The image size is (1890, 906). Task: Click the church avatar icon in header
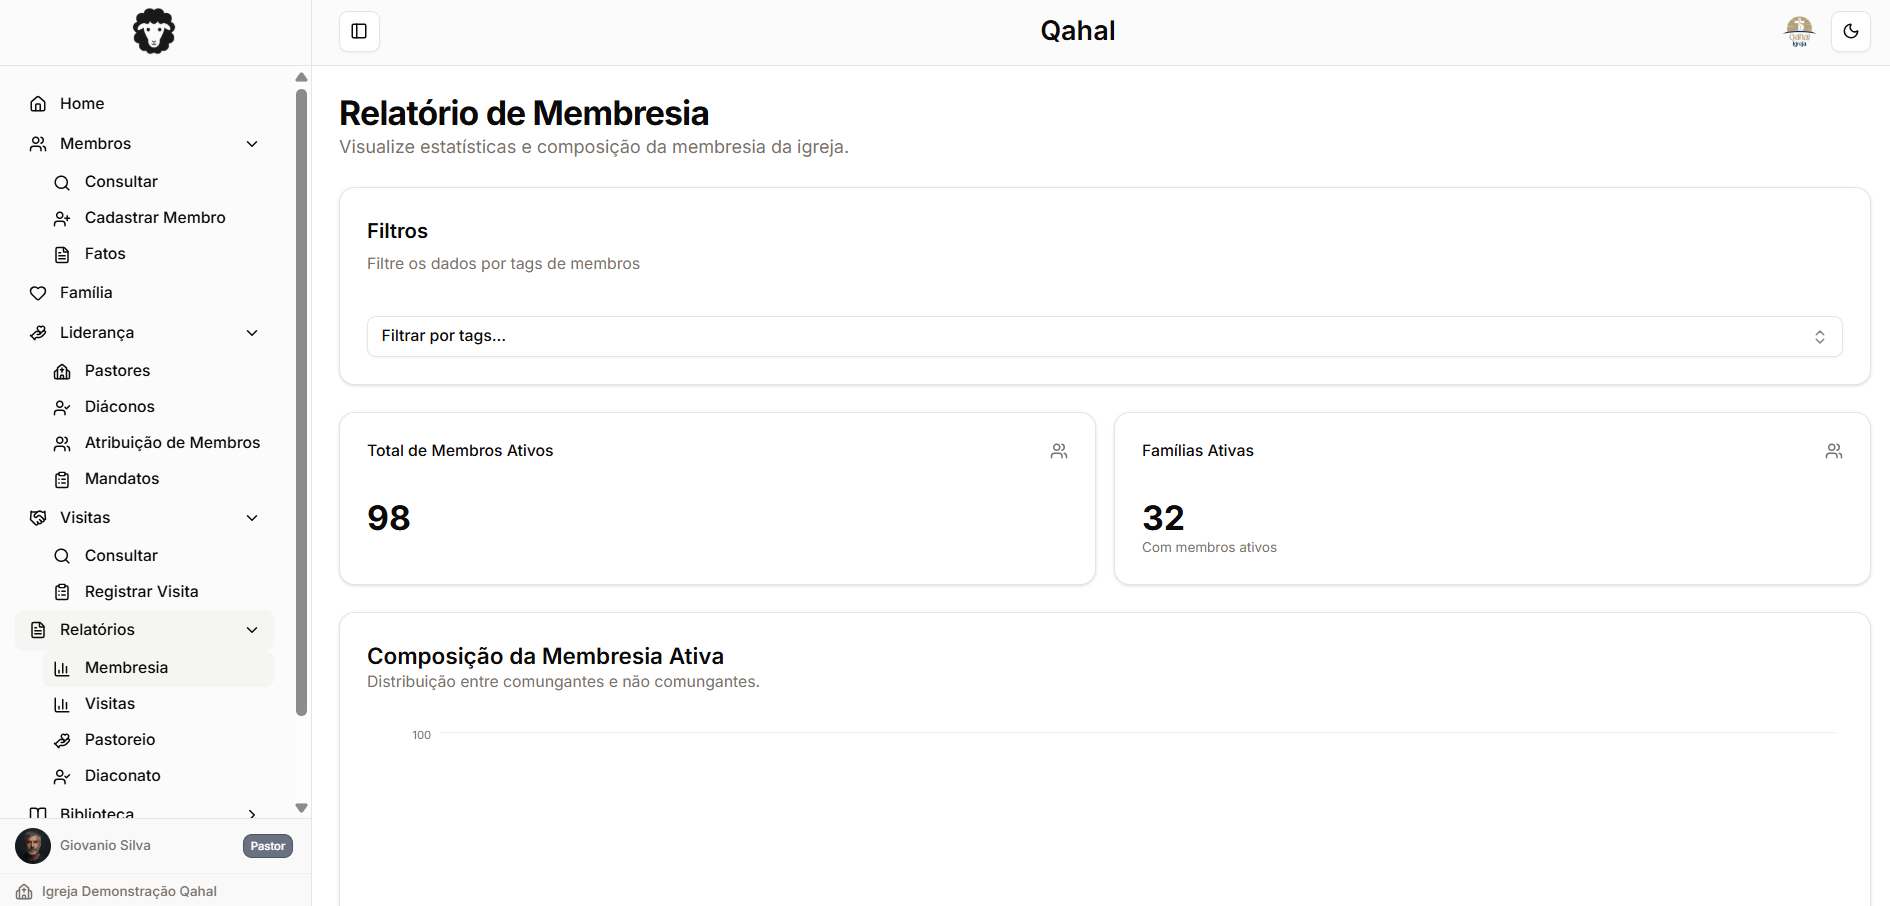[x=1799, y=31]
